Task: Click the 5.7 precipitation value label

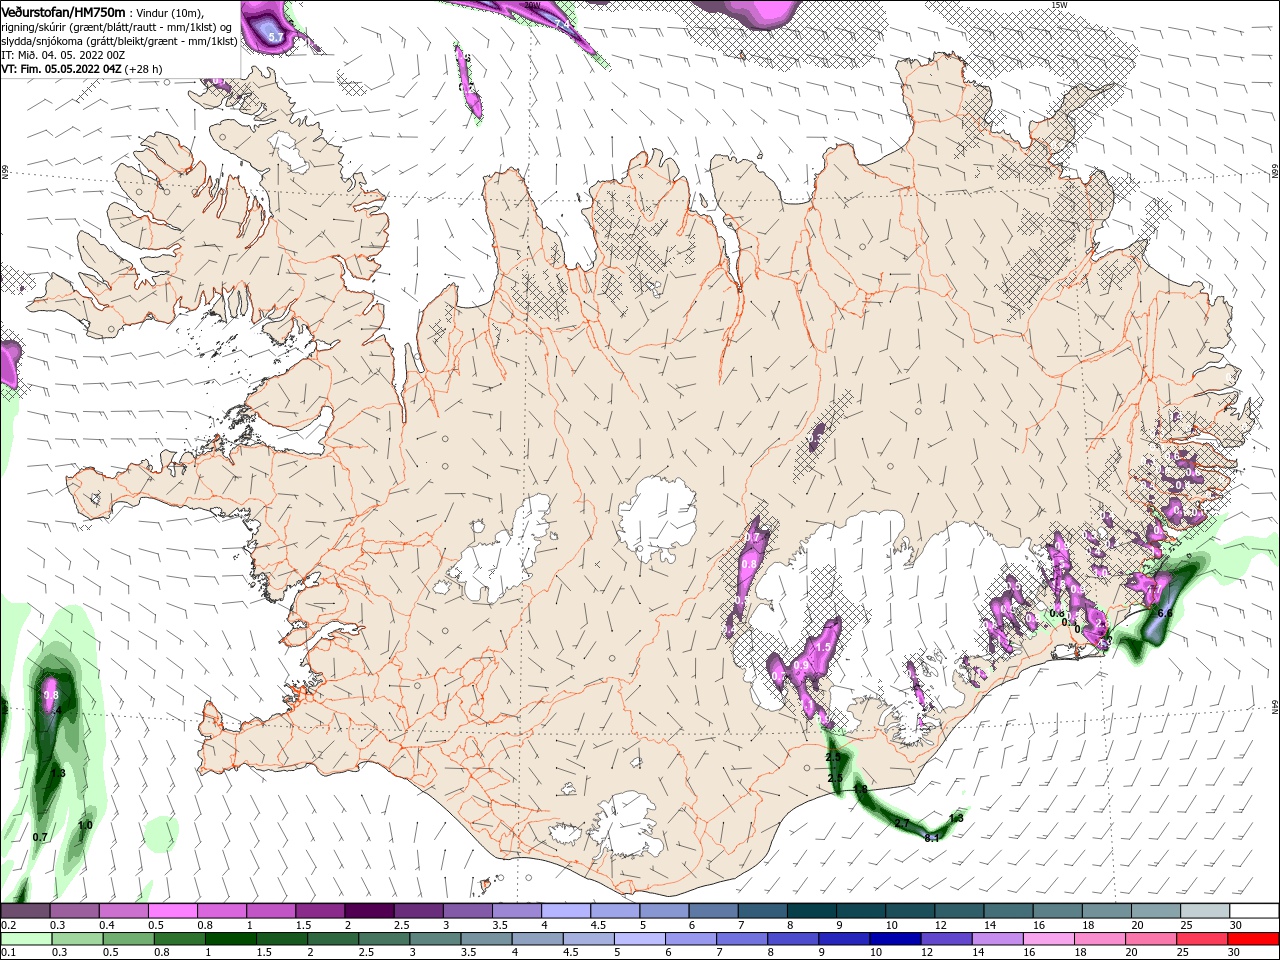Action: [276, 38]
